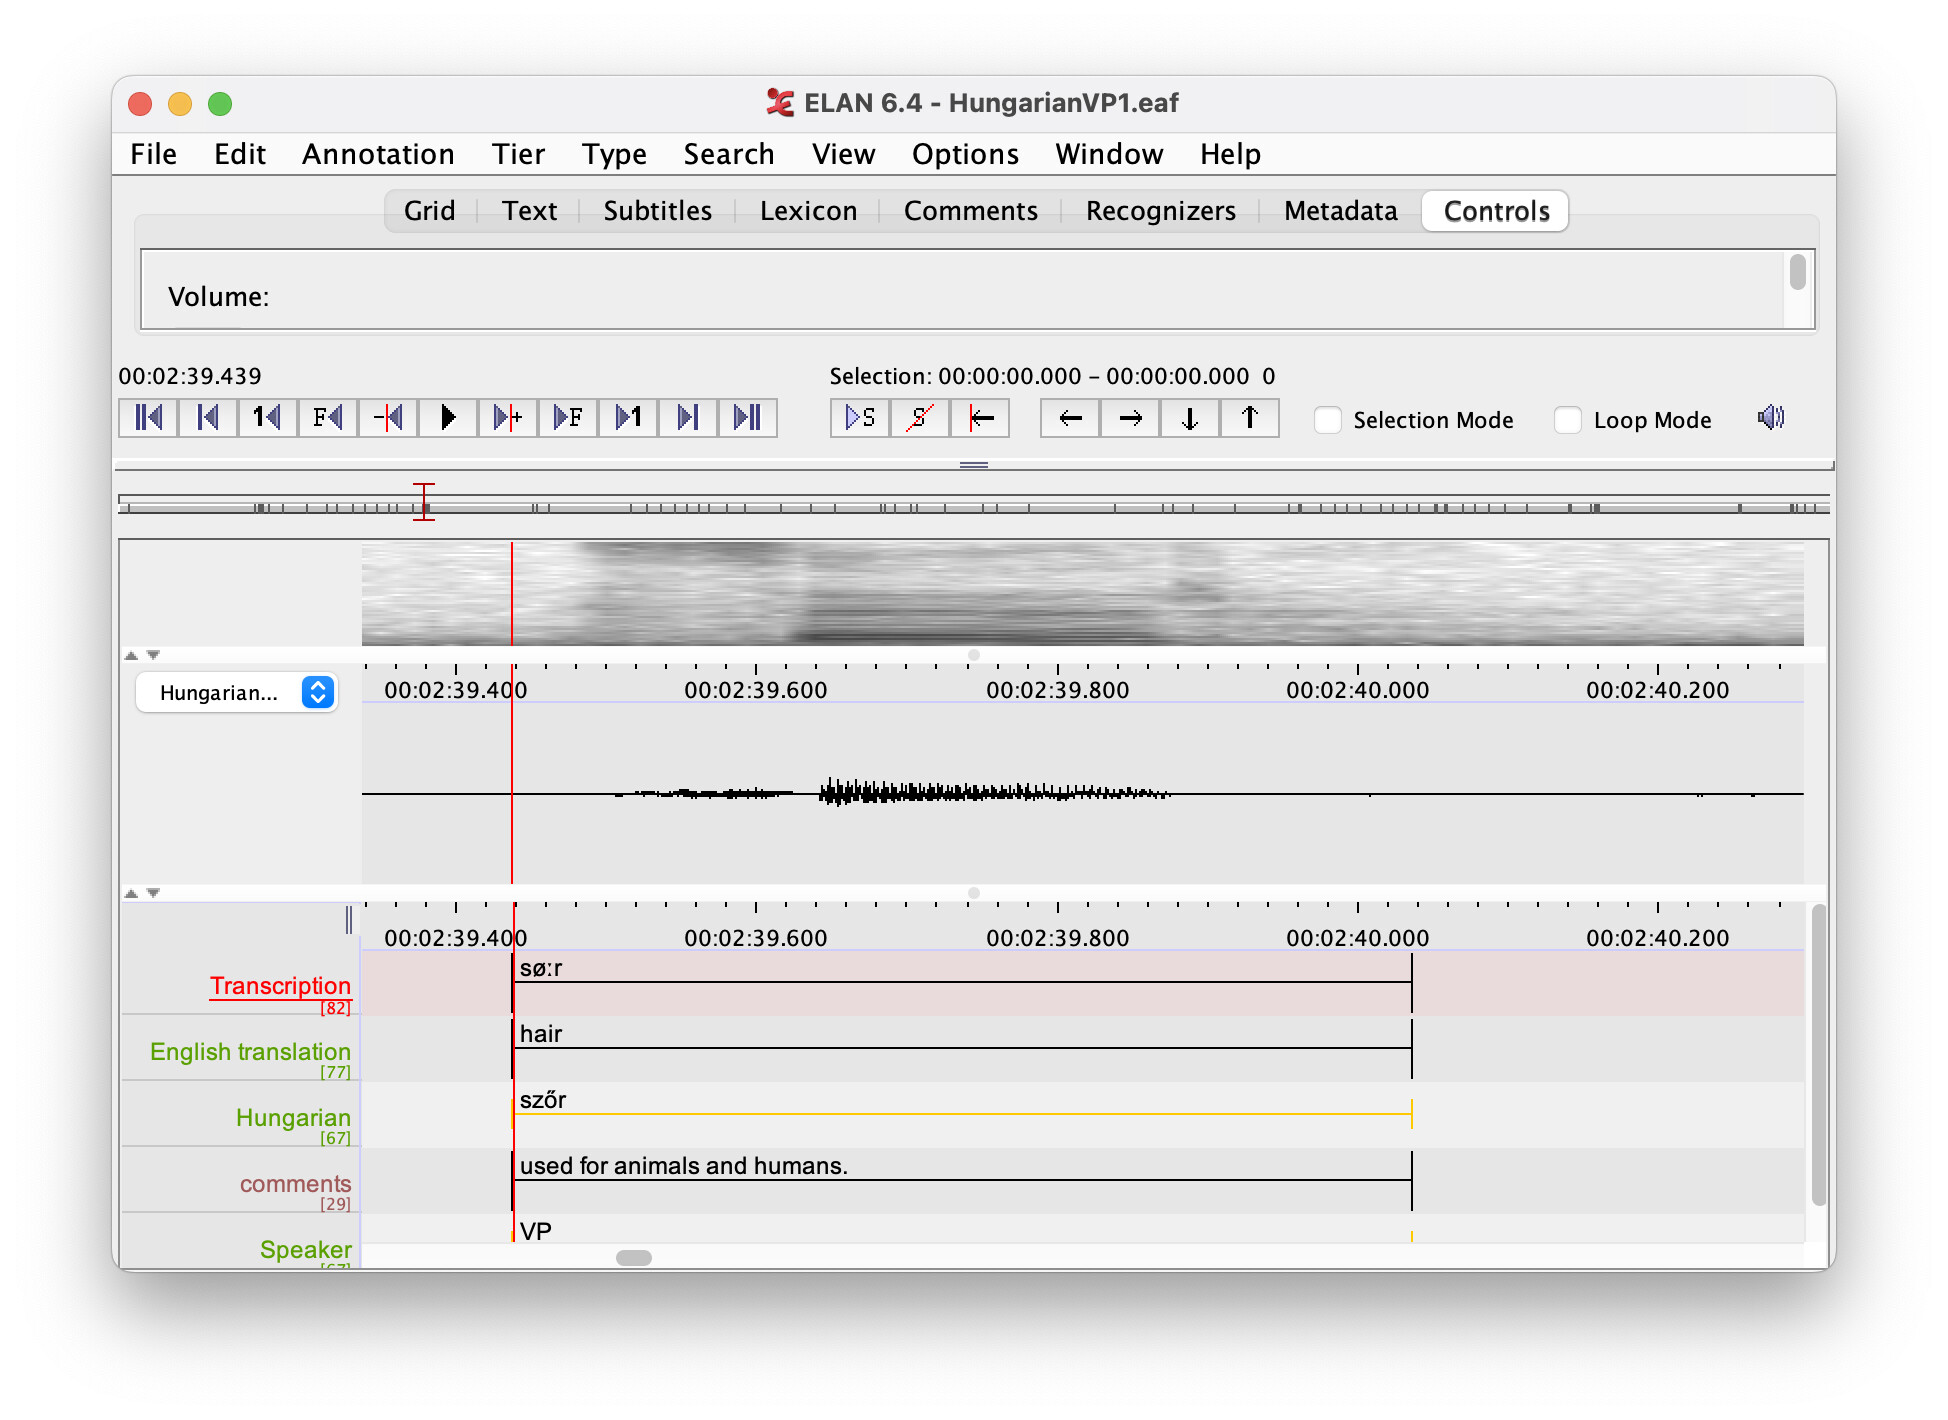The width and height of the screenshot is (1948, 1420).
Task: Click the tier label panel resize handle
Action: [349, 919]
